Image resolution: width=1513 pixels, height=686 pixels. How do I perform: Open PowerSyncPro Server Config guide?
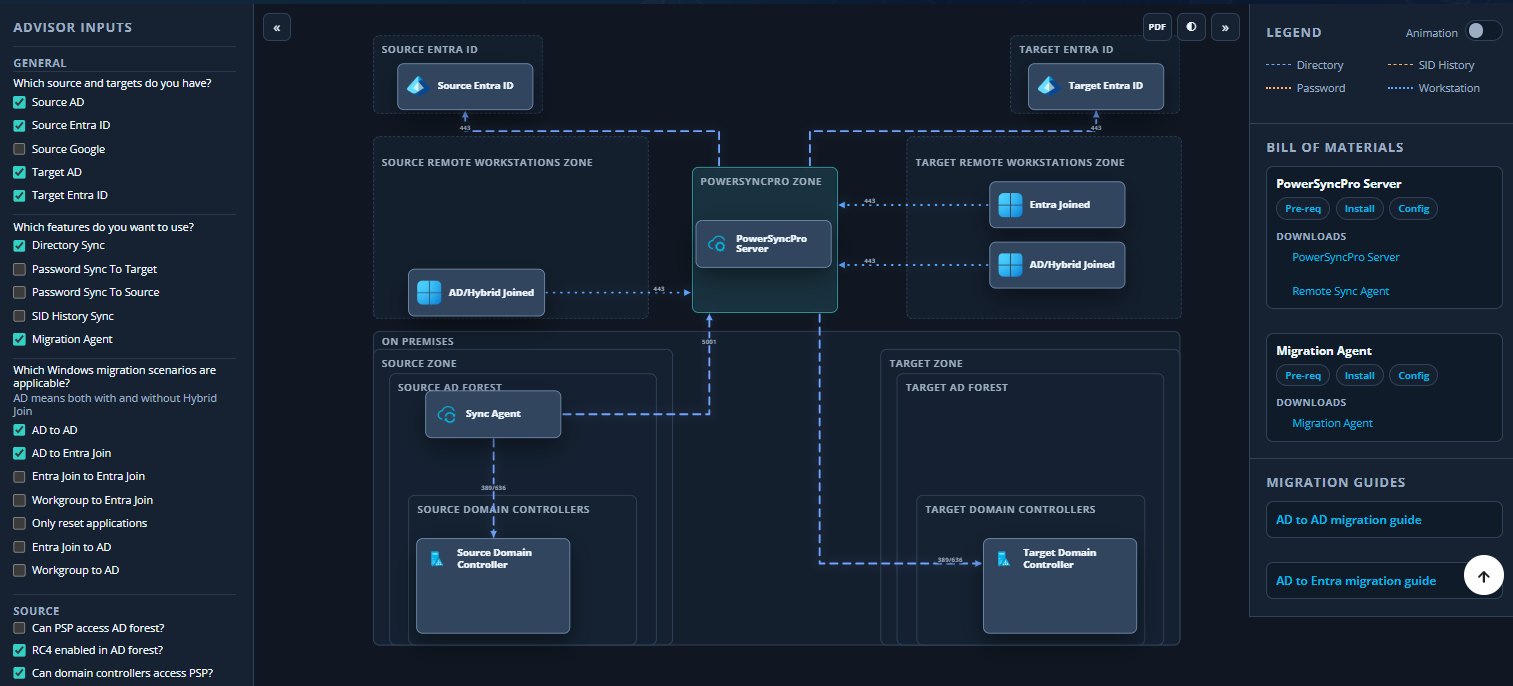pyautogui.click(x=1414, y=209)
